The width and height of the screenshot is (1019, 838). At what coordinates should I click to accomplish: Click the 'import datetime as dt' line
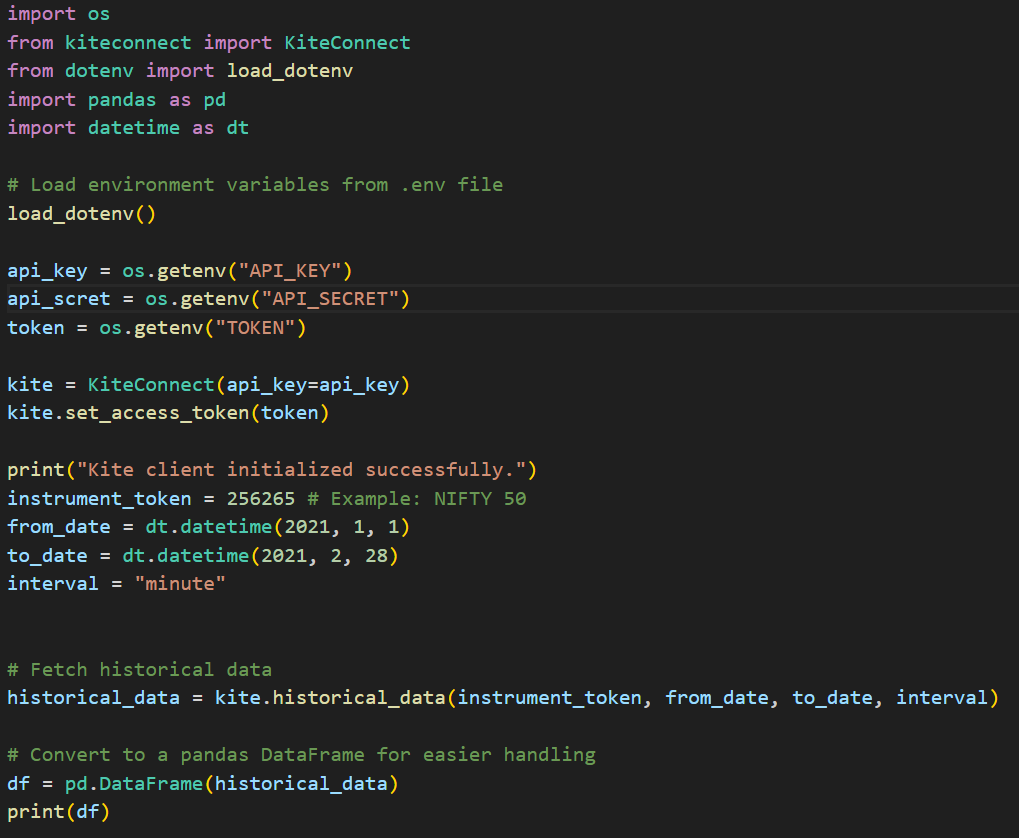pyautogui.click(x=127, y=128)
